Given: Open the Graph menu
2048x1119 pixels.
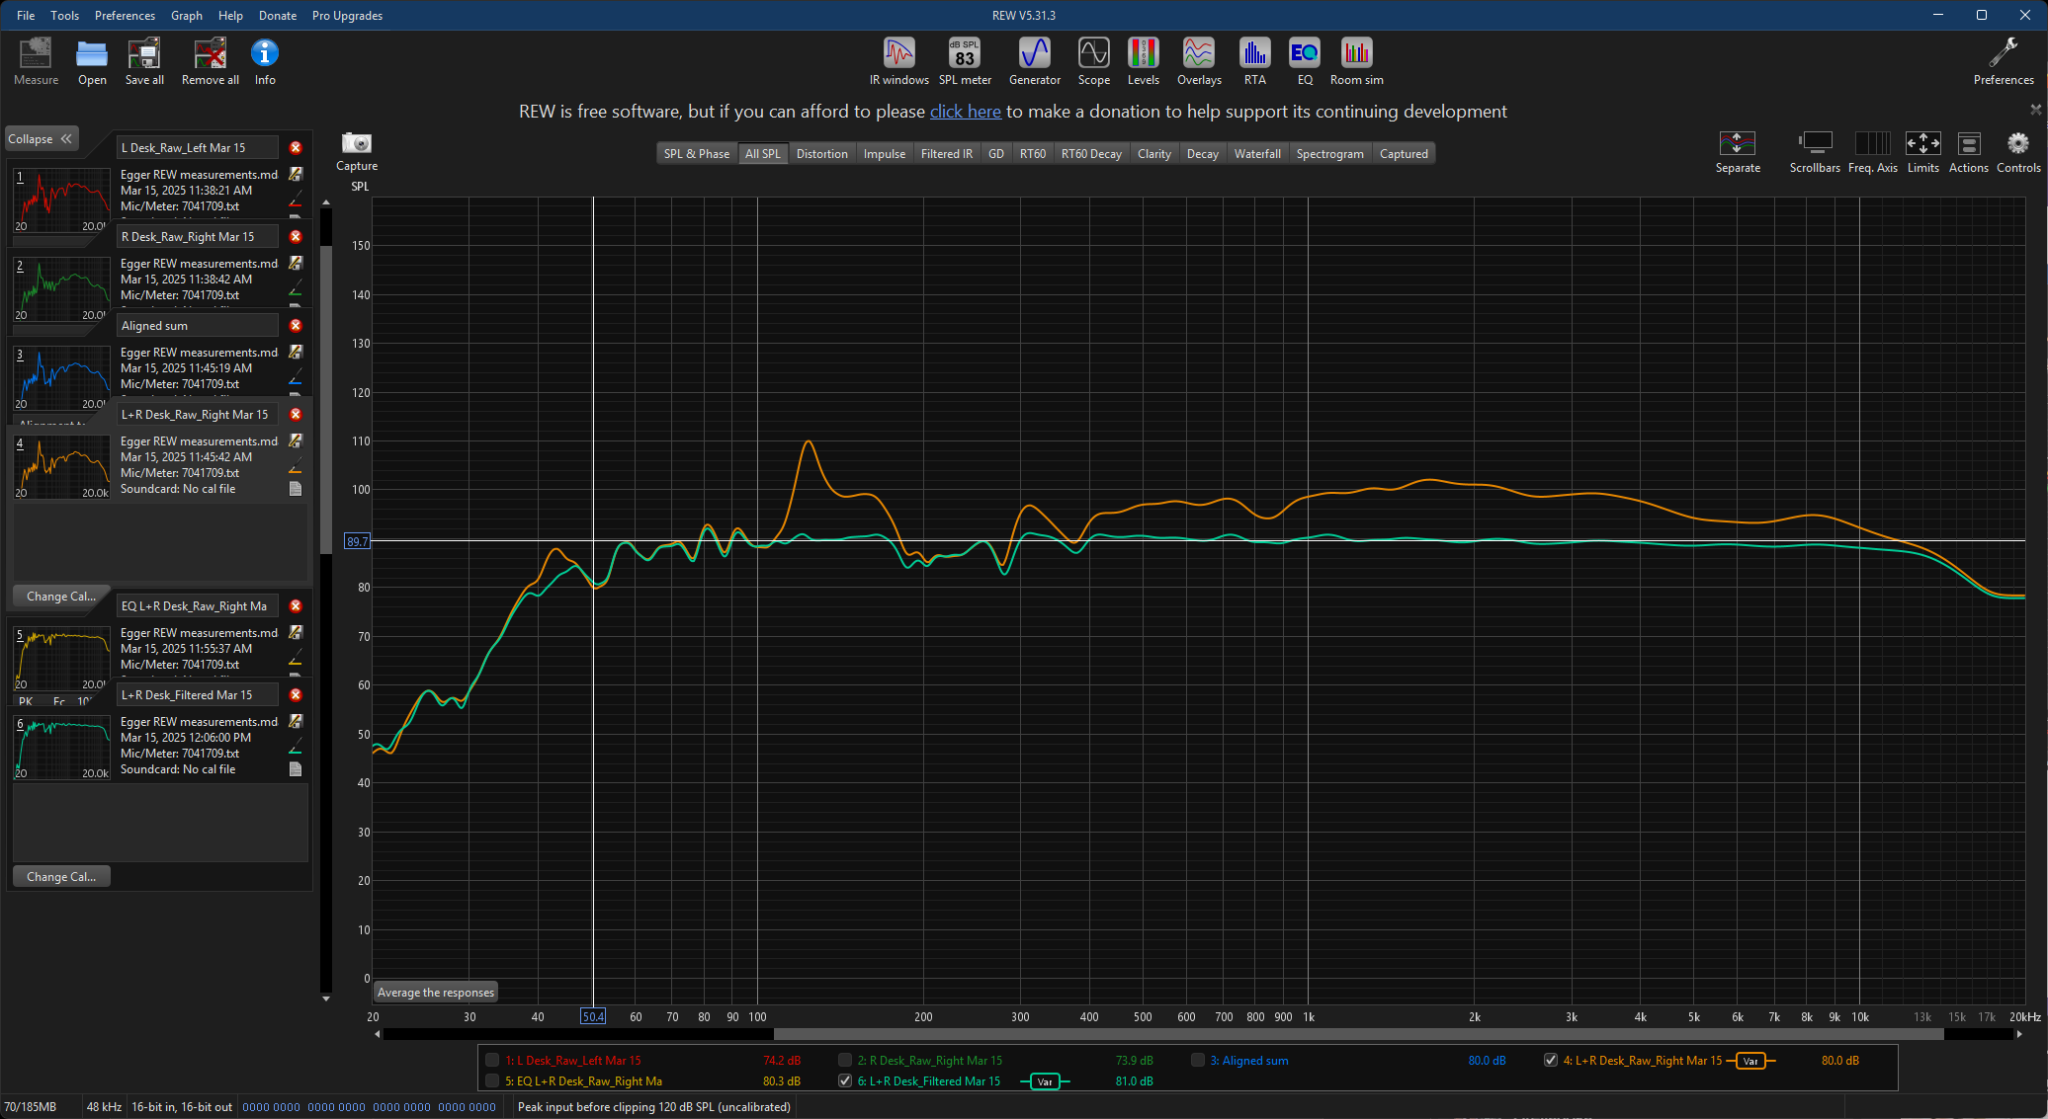Looking at the screenshot, I should click(187, 15).
